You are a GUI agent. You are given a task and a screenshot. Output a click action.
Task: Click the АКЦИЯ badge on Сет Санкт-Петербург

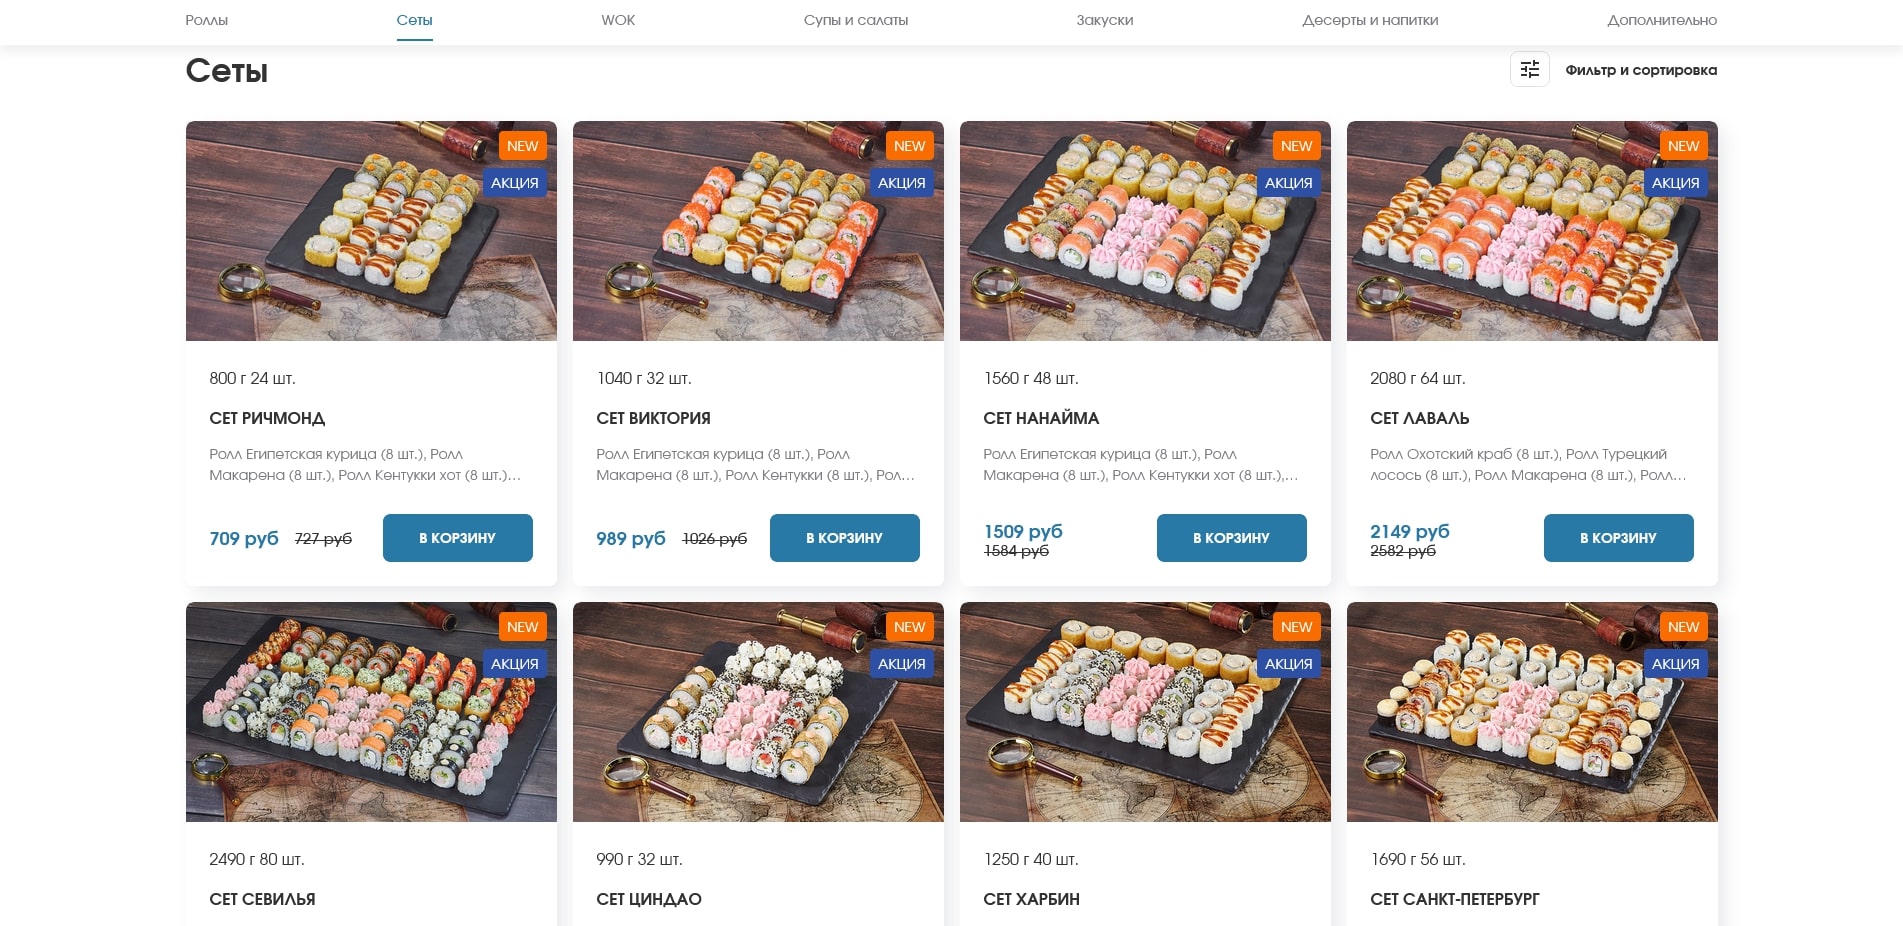[1675, 664]
